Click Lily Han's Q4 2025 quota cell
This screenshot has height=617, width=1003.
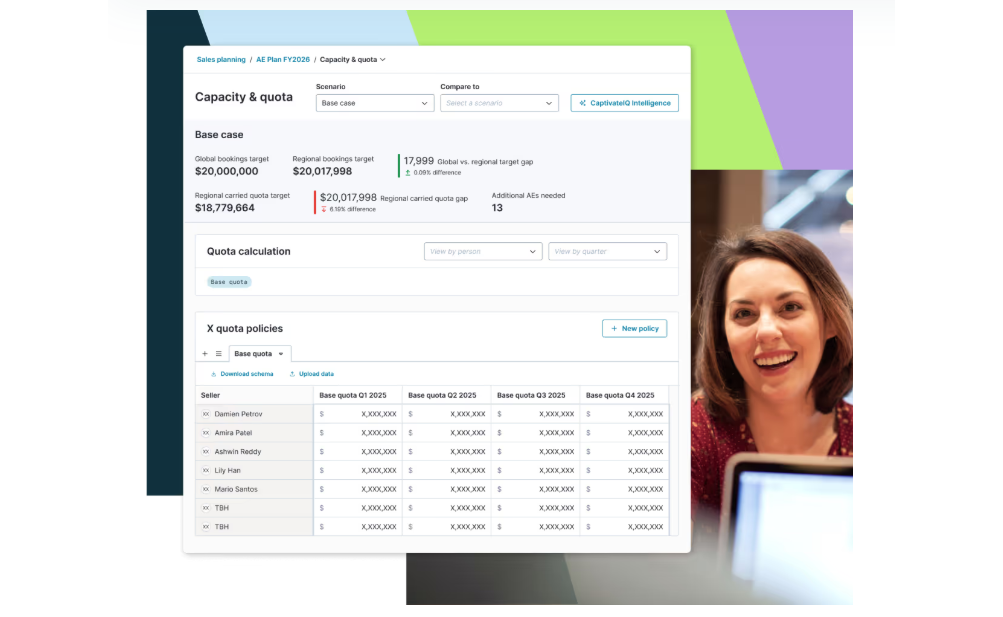click(x=624, y=471)
